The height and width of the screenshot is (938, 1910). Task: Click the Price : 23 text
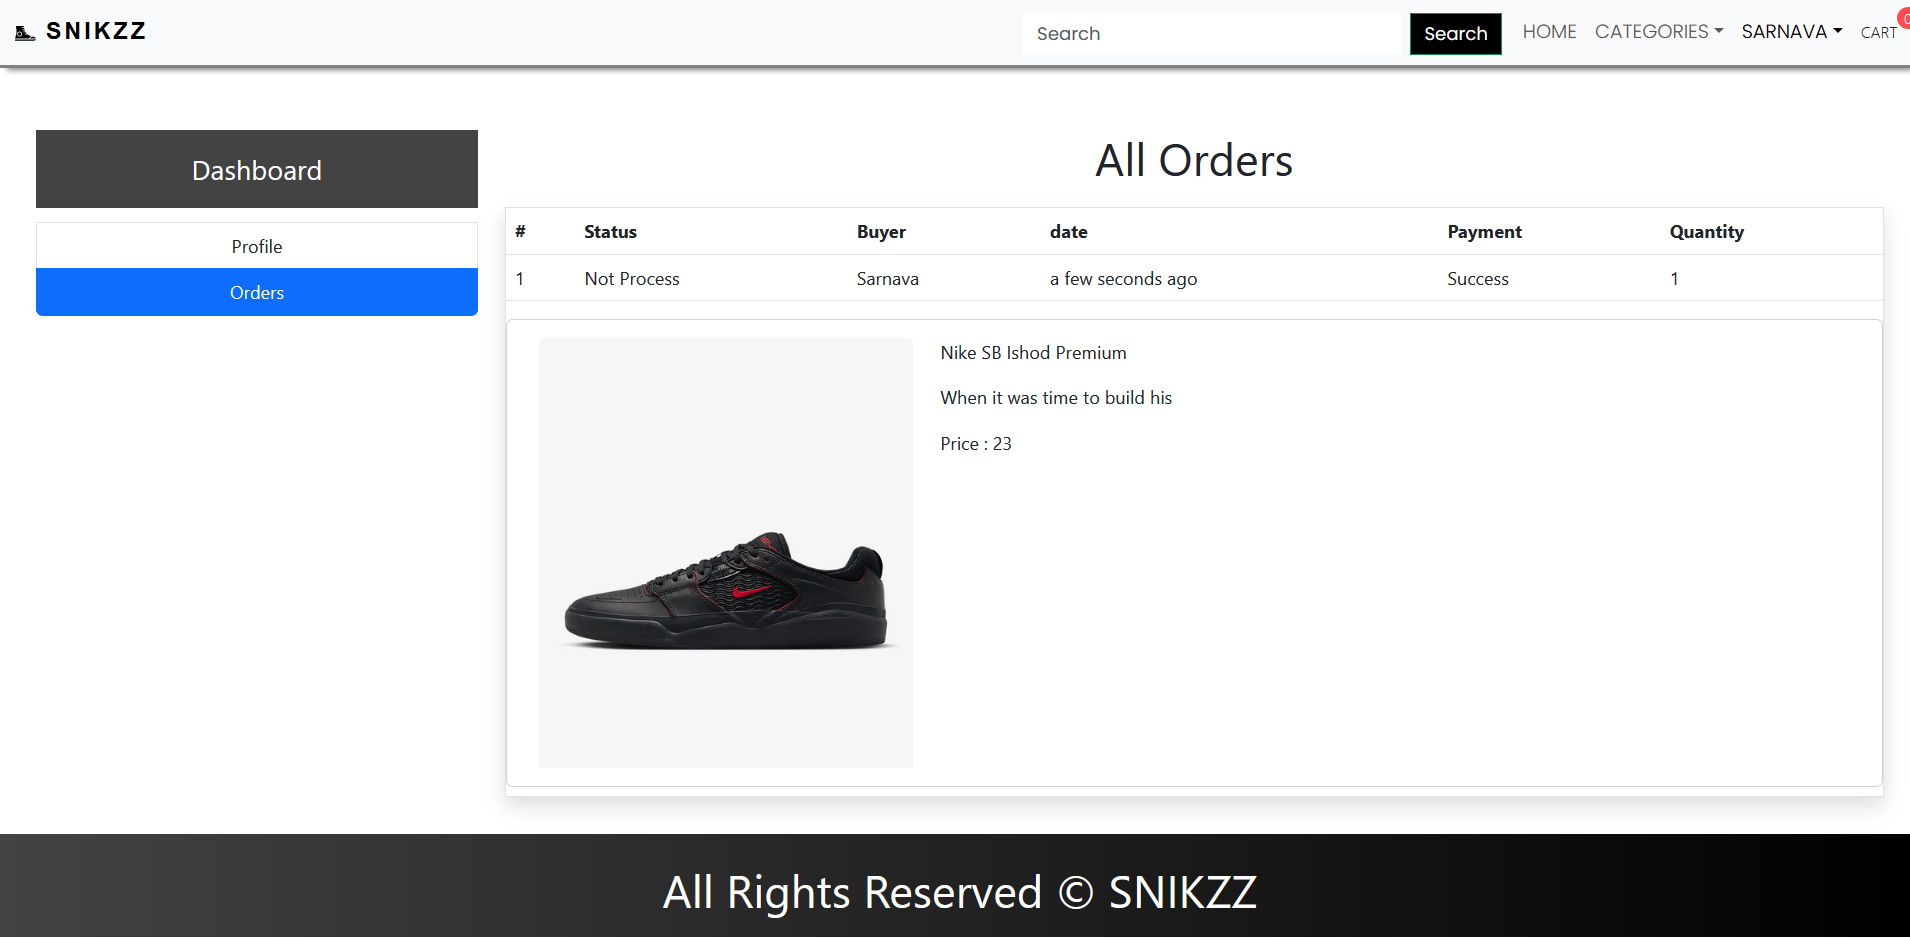(975, 443)
